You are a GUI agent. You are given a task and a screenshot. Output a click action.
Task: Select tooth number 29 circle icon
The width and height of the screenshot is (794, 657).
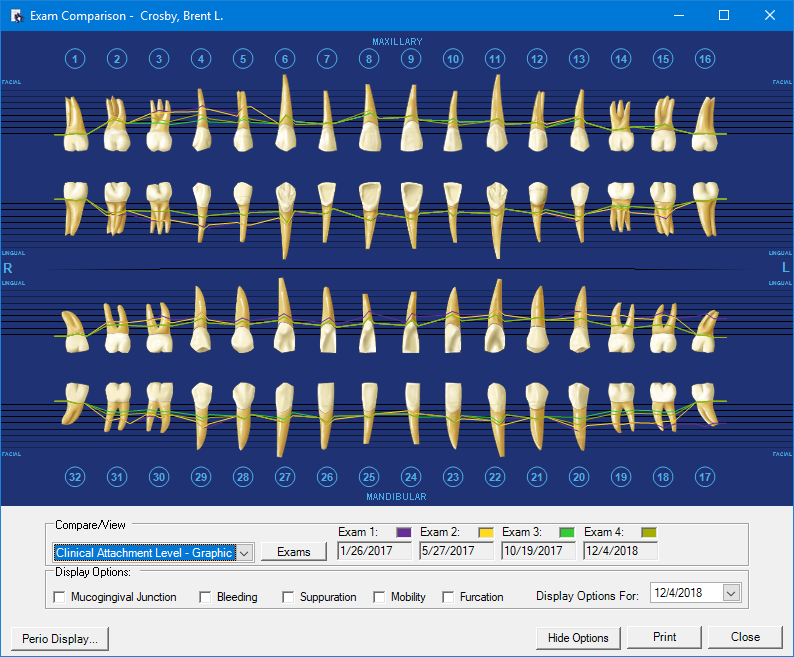(x=201, y=477)
